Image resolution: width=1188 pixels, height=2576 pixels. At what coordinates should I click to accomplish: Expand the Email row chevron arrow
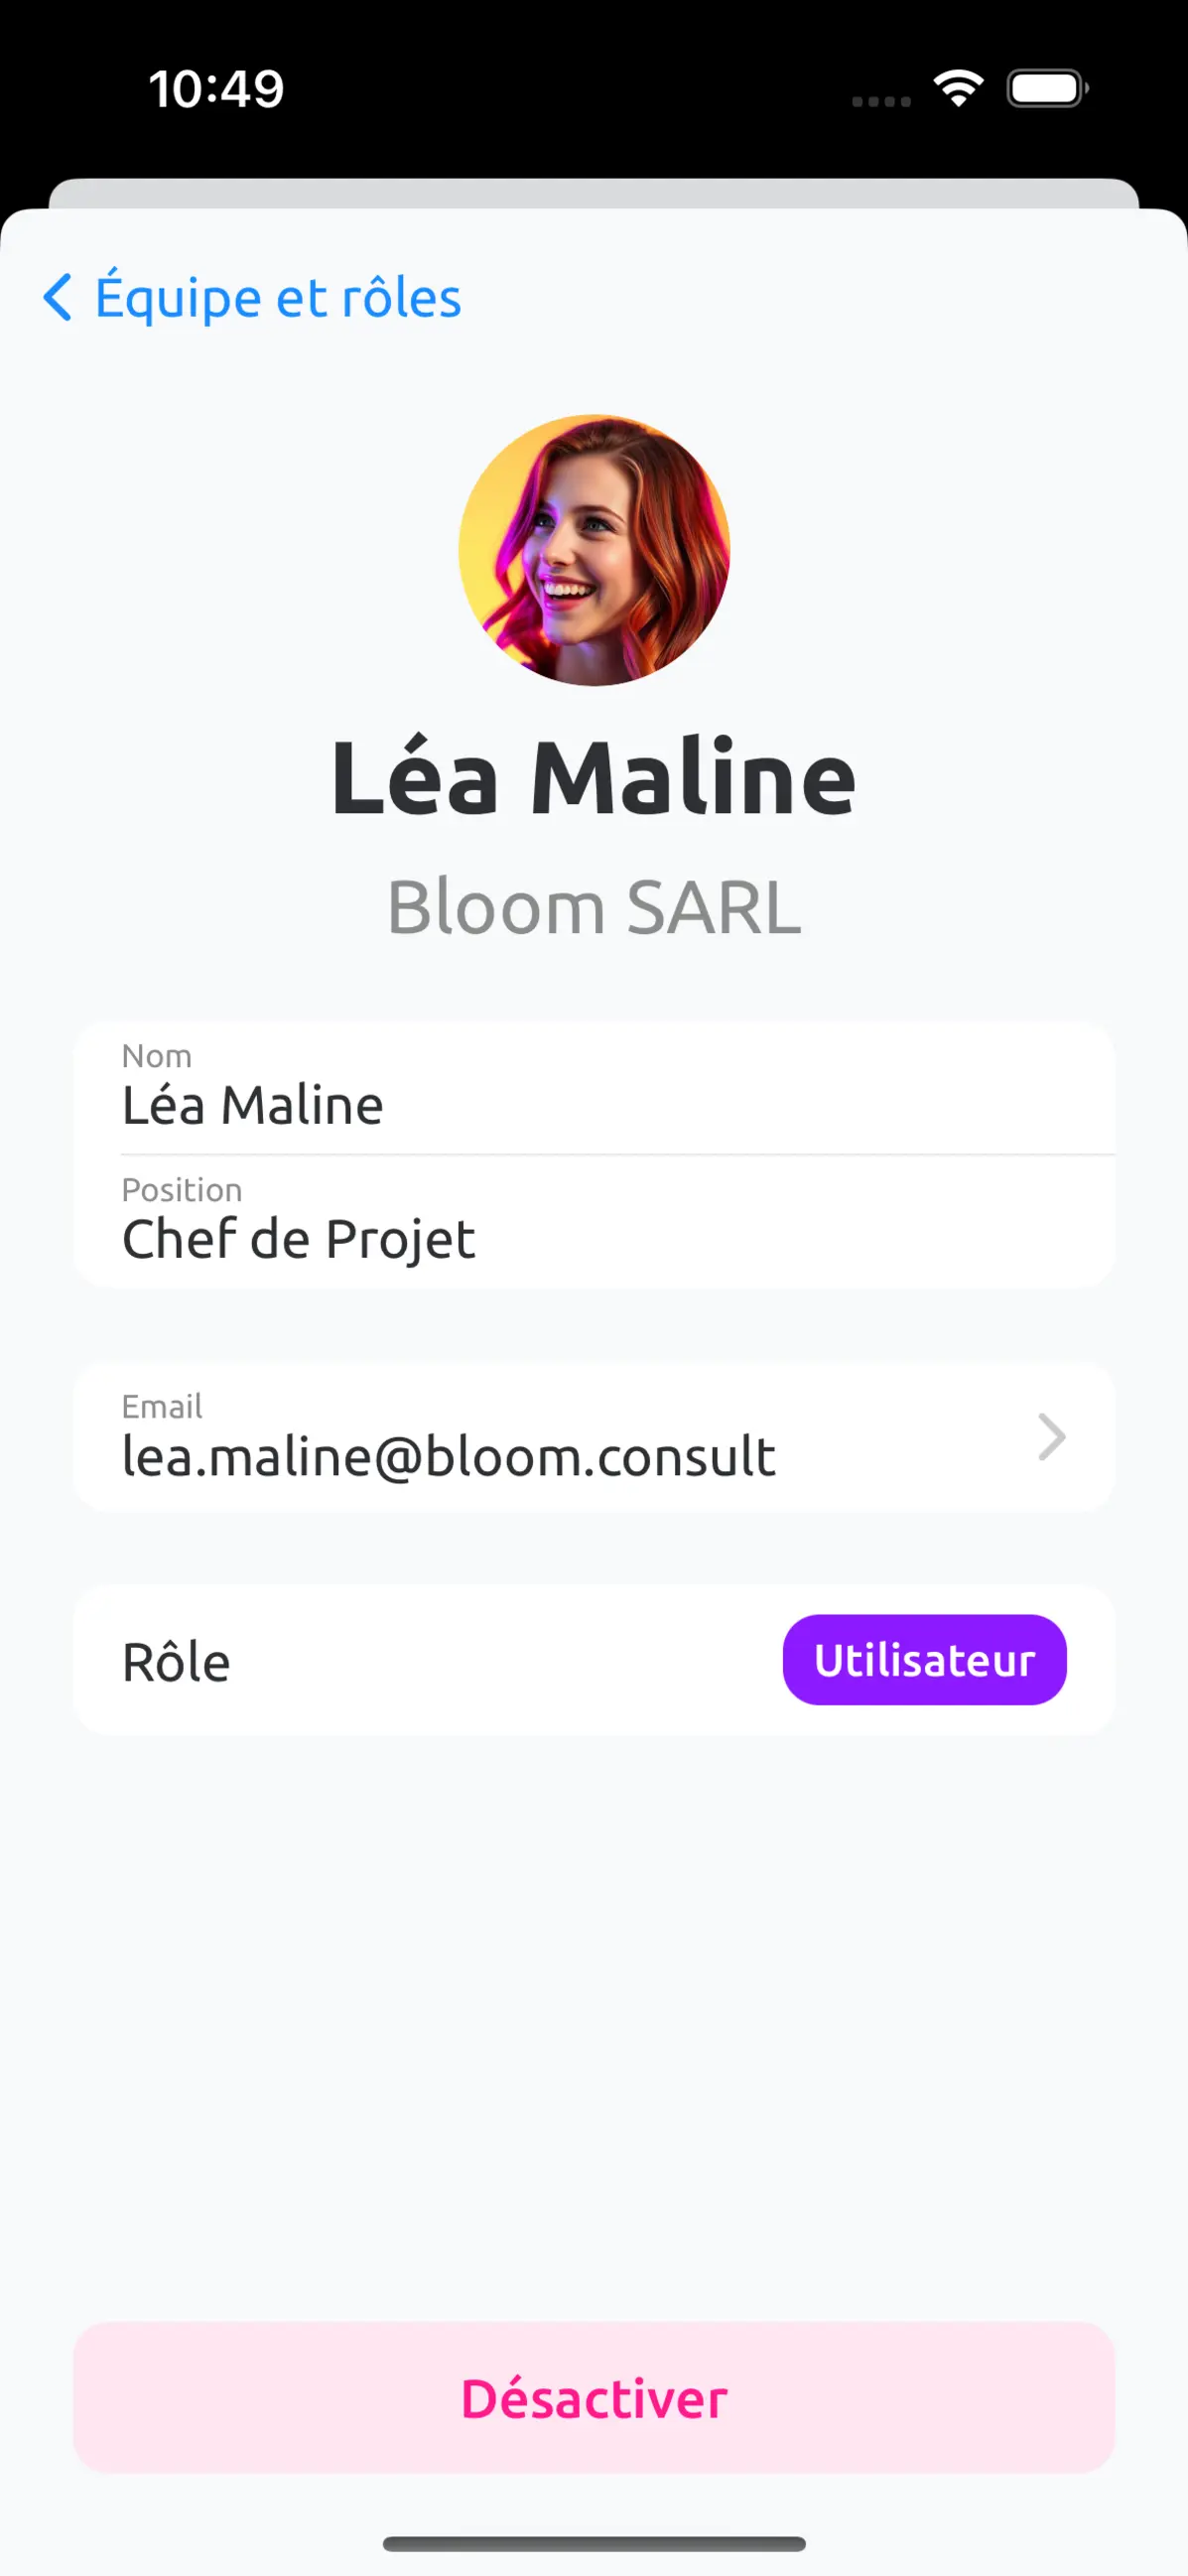click(x=1051, y=1437)
